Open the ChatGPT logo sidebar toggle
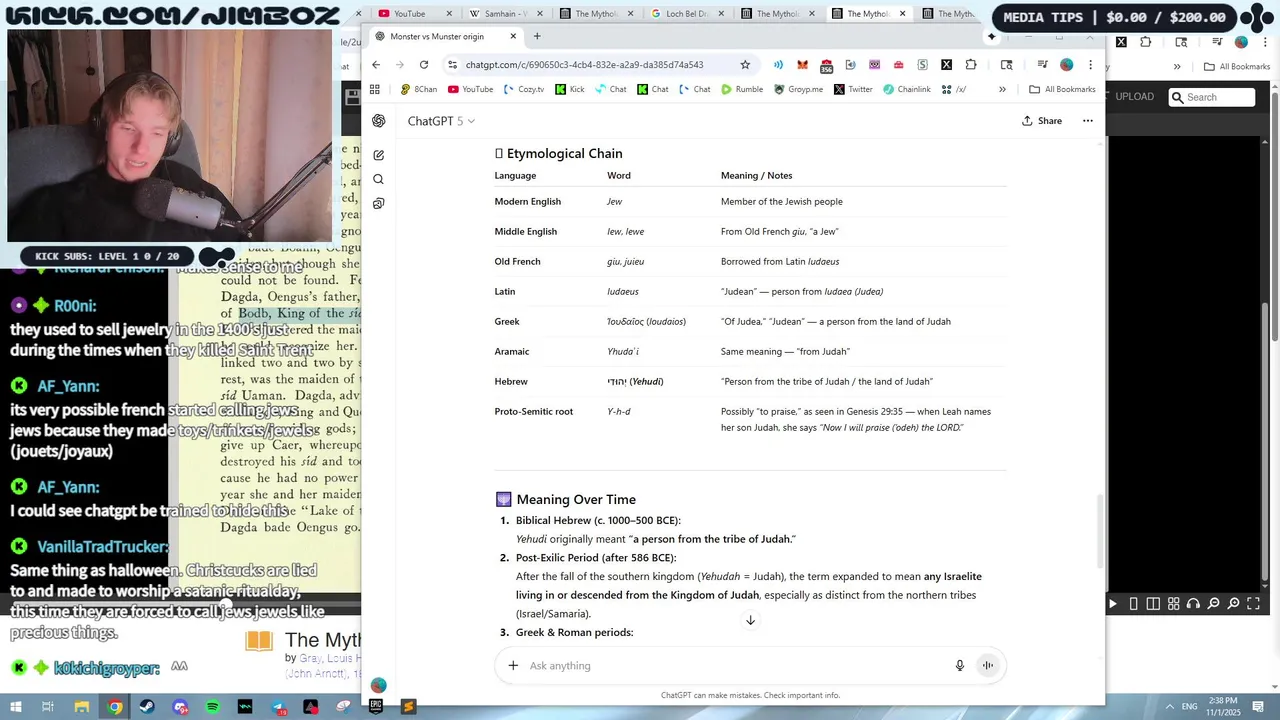This screenshot has height=720, width=1280. (x=379, y=121)
